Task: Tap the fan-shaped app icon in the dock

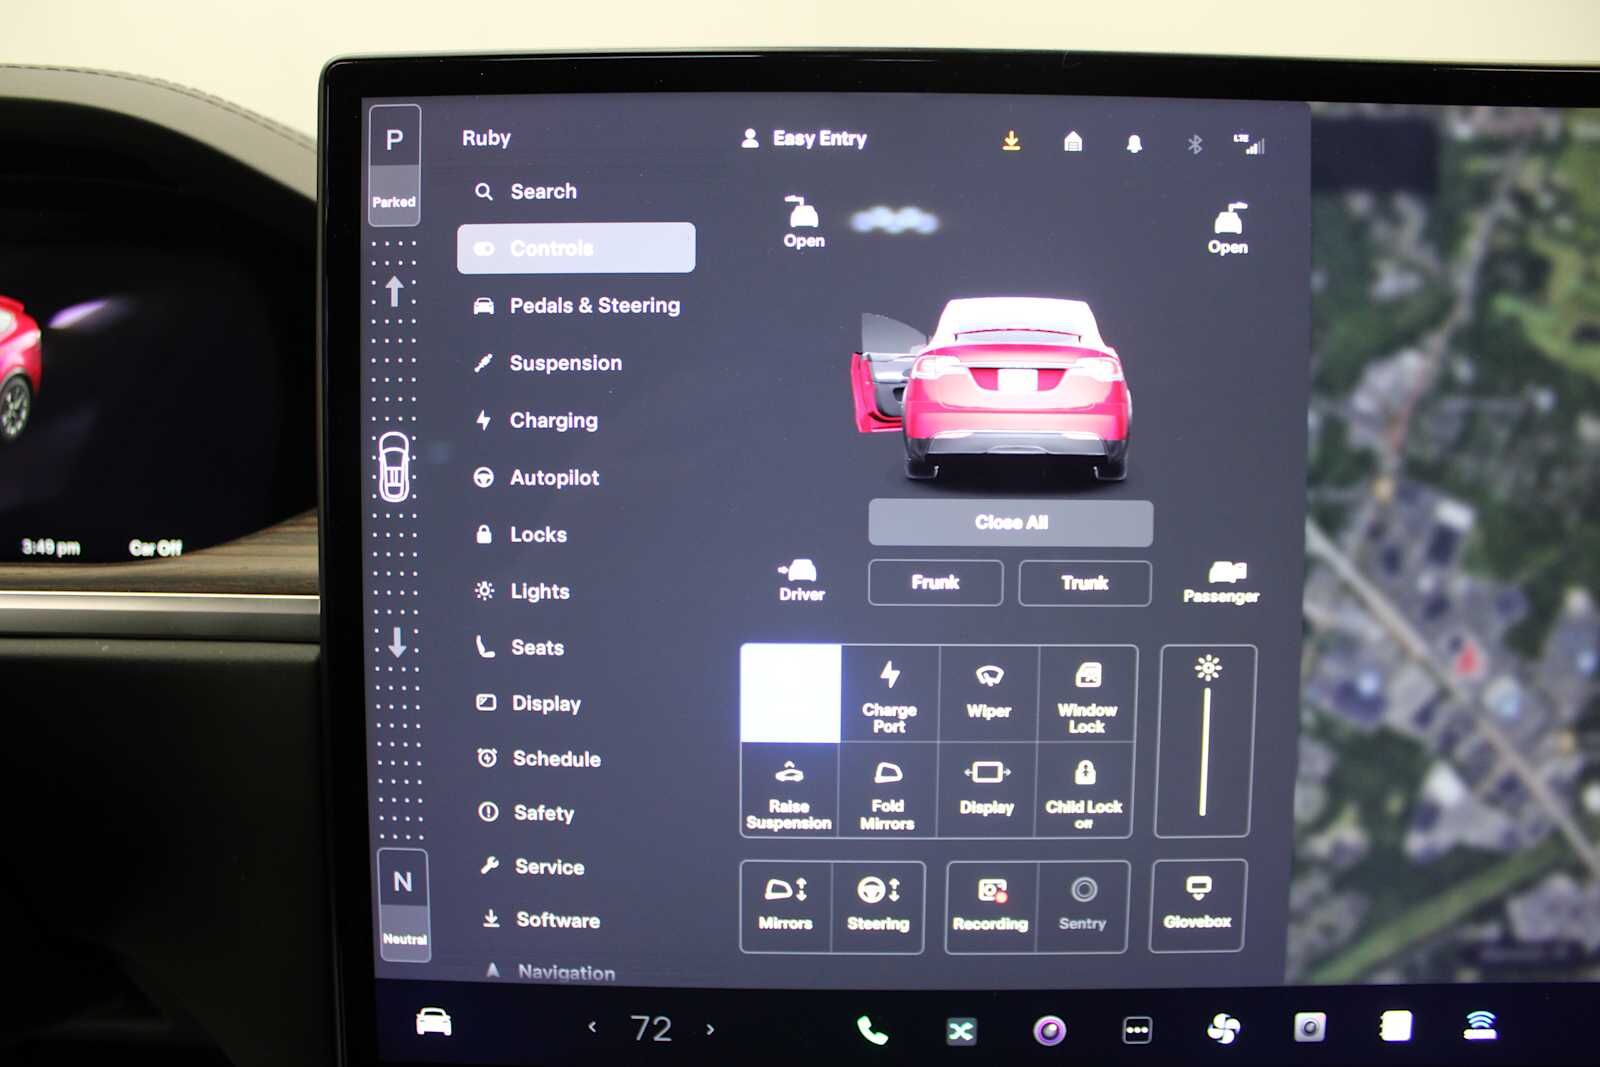Action: pos(1223,1028)
